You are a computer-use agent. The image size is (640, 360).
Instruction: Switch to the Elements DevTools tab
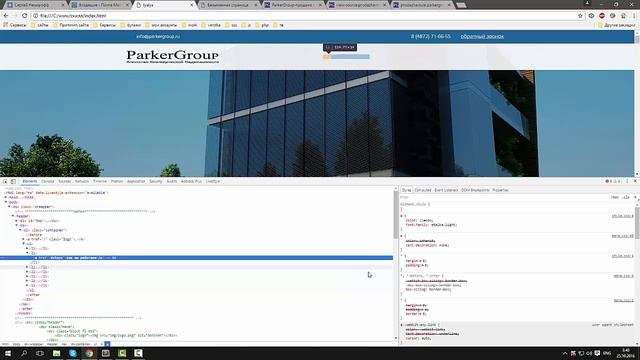29,181
